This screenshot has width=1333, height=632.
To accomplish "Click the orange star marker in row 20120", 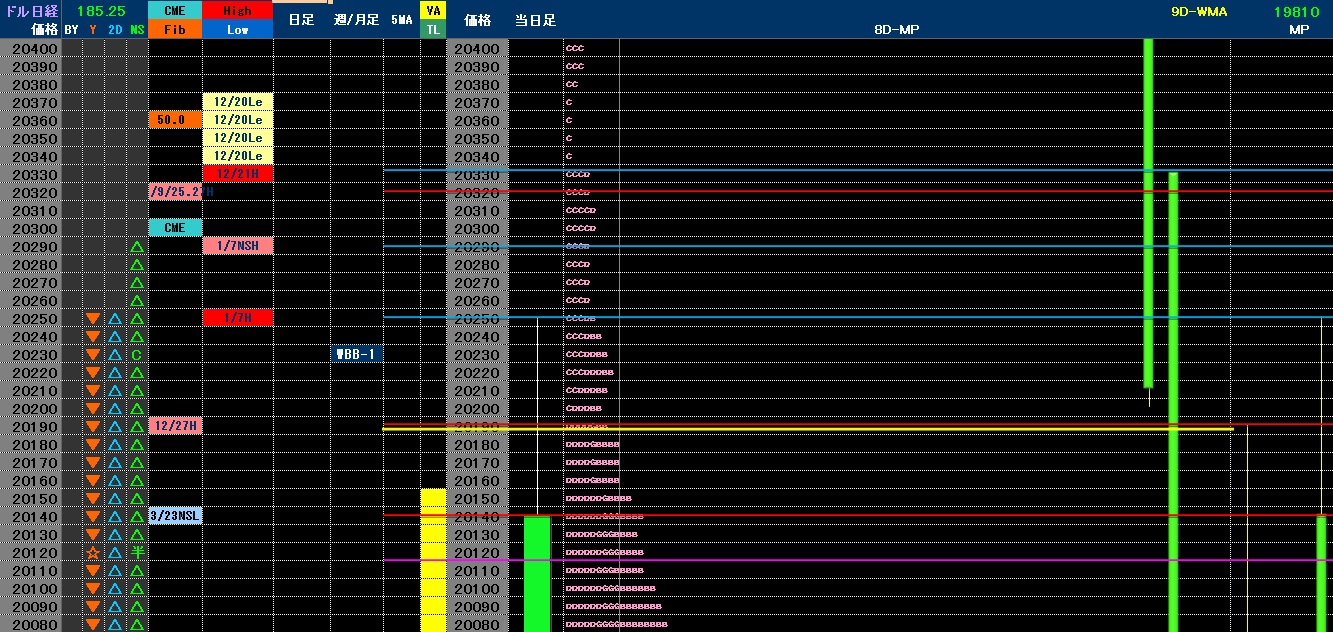I will click(93, 553).
